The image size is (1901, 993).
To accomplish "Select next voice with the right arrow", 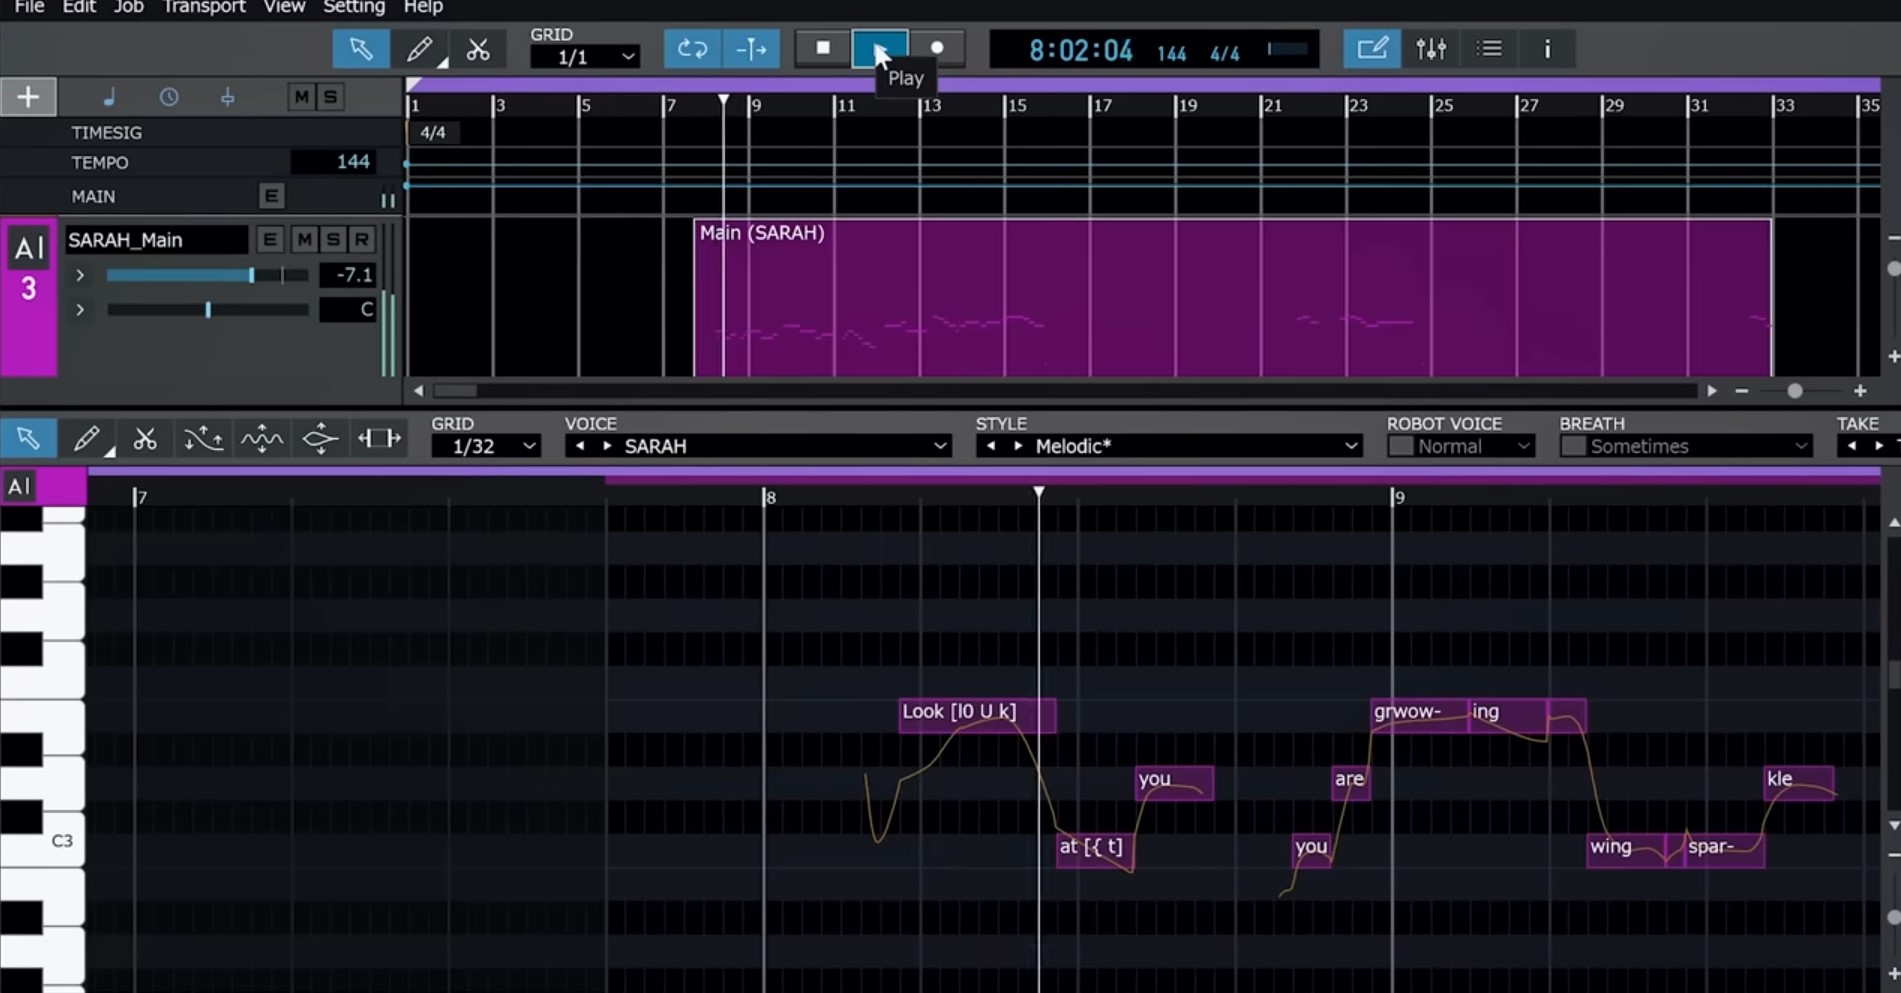I will pyautogui.click(x=606, y=446).
